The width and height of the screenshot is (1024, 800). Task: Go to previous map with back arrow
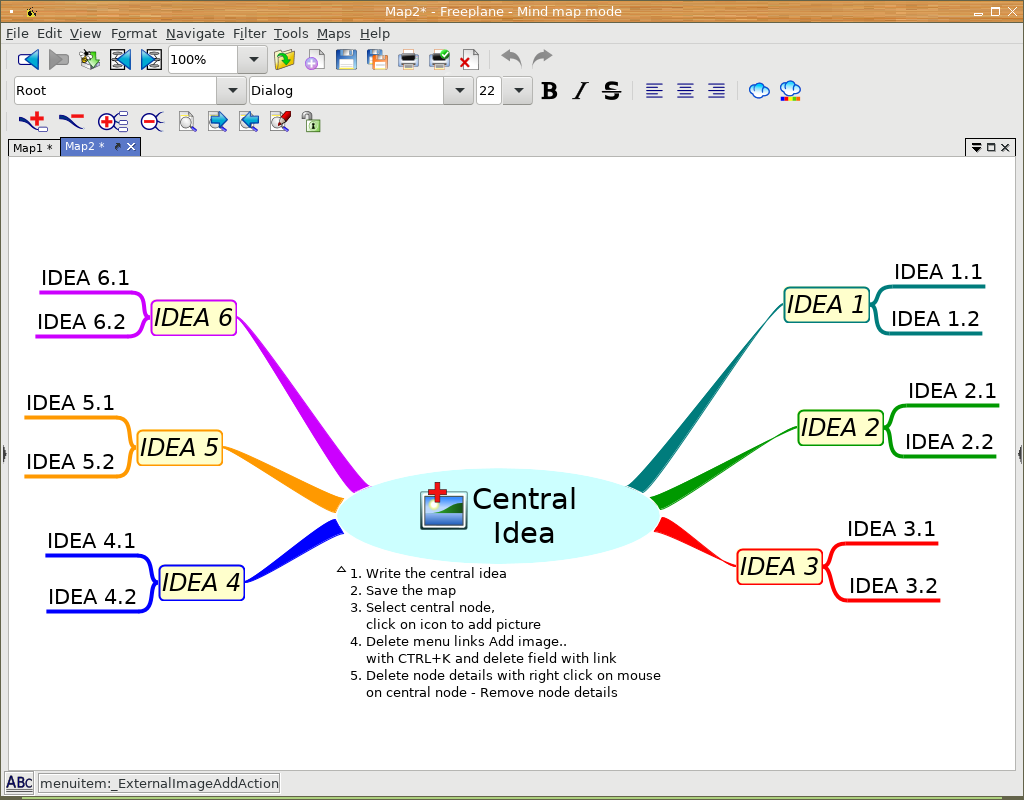point(28,59)
